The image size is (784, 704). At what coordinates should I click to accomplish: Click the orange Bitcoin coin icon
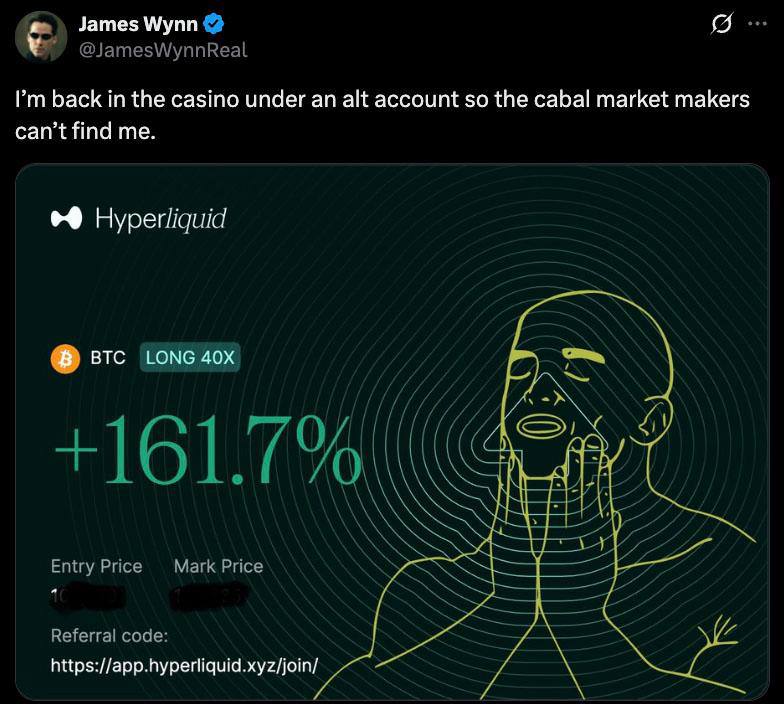[65, 358]
